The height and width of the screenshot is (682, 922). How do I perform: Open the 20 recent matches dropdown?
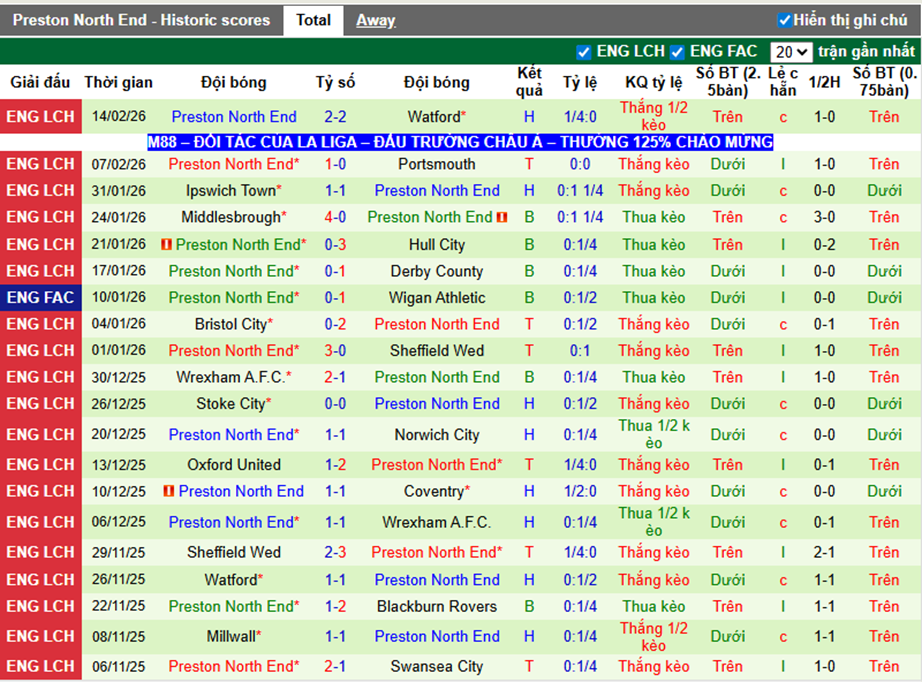pos(791,52)
